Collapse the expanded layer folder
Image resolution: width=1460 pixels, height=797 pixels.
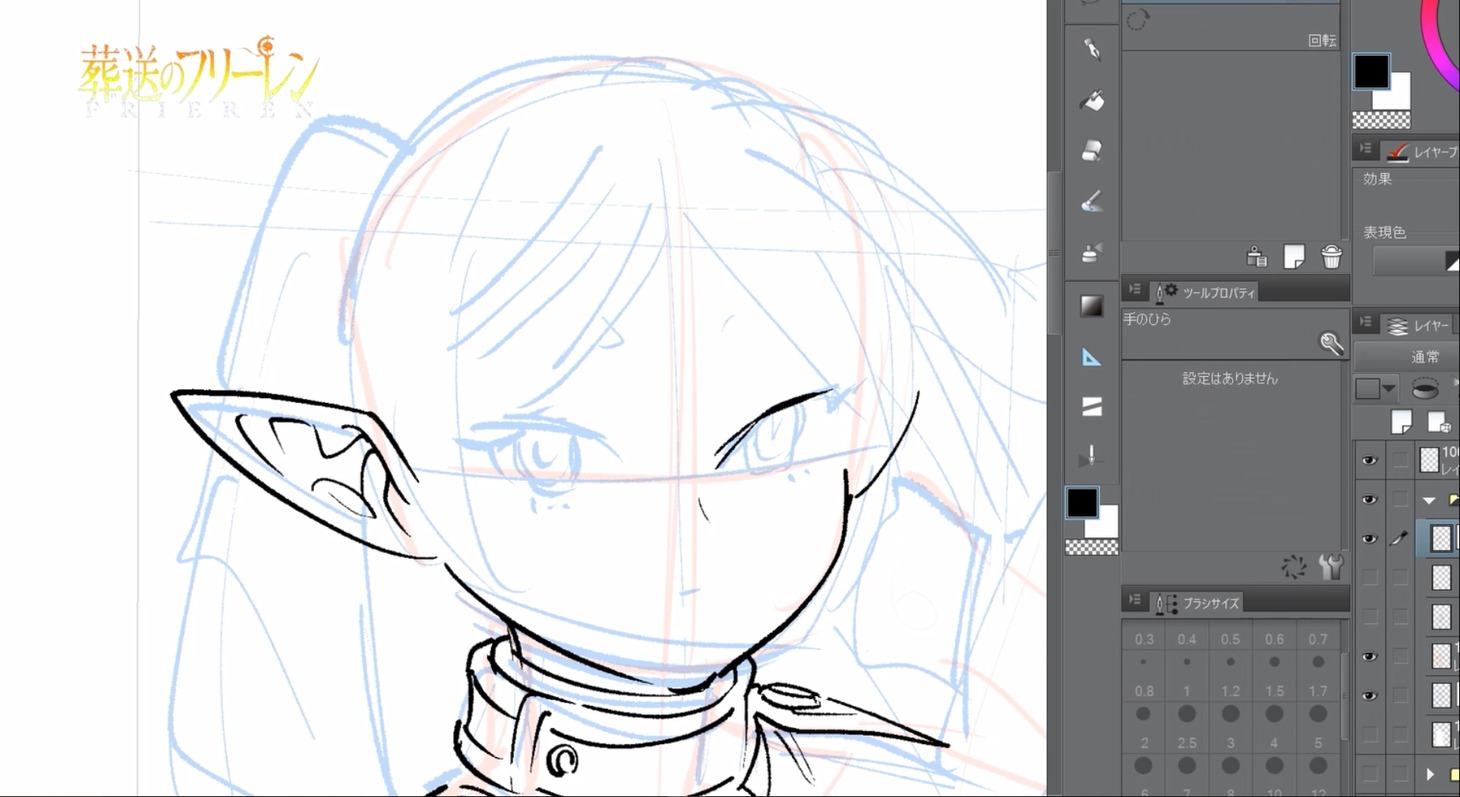coord(1429,500)
